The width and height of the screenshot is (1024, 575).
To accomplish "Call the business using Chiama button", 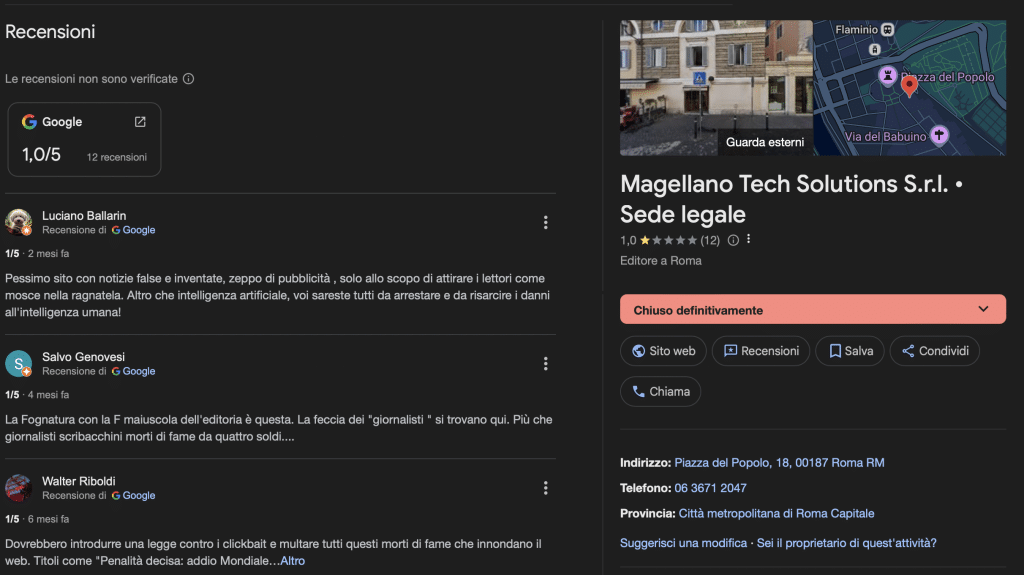I will (x=660, y=391).
